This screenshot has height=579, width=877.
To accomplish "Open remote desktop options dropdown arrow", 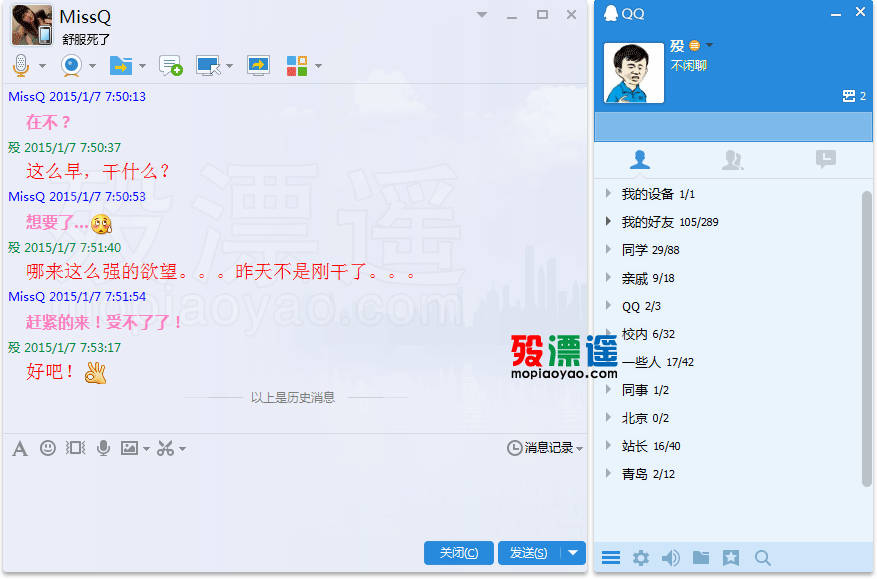I will pyautogui.click(x=229, y=66).
